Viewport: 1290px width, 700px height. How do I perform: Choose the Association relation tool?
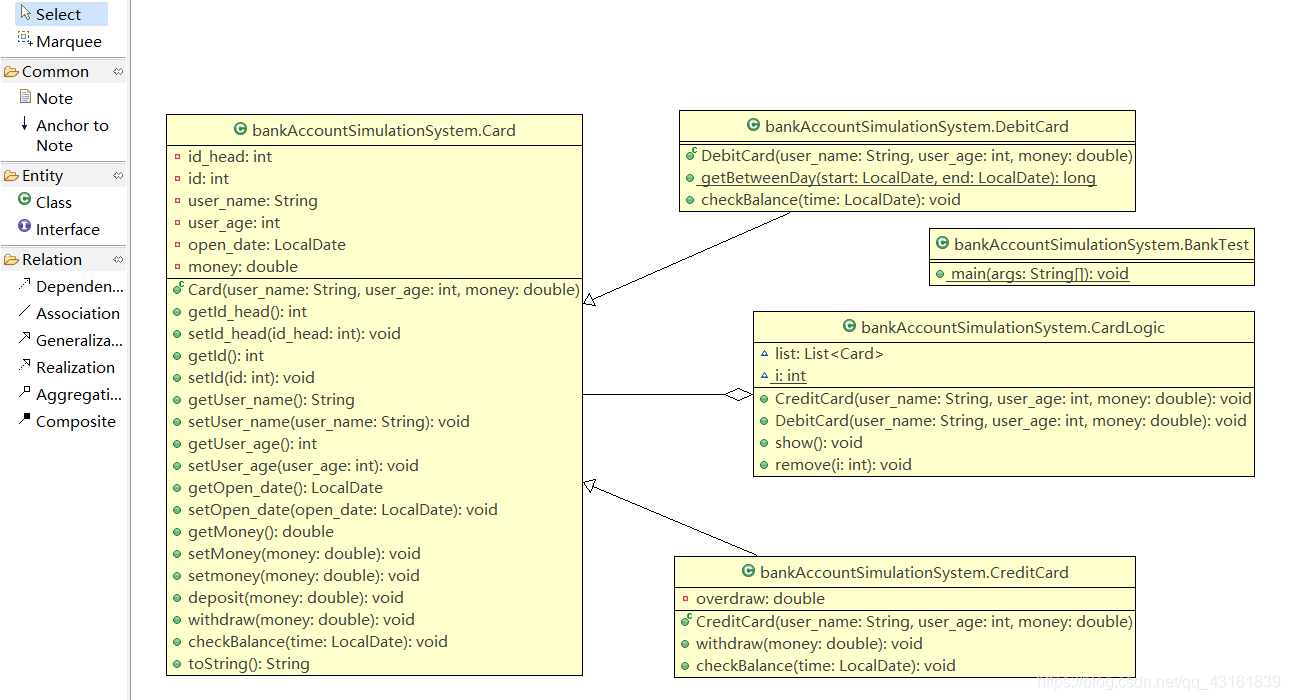pos(69,313)
